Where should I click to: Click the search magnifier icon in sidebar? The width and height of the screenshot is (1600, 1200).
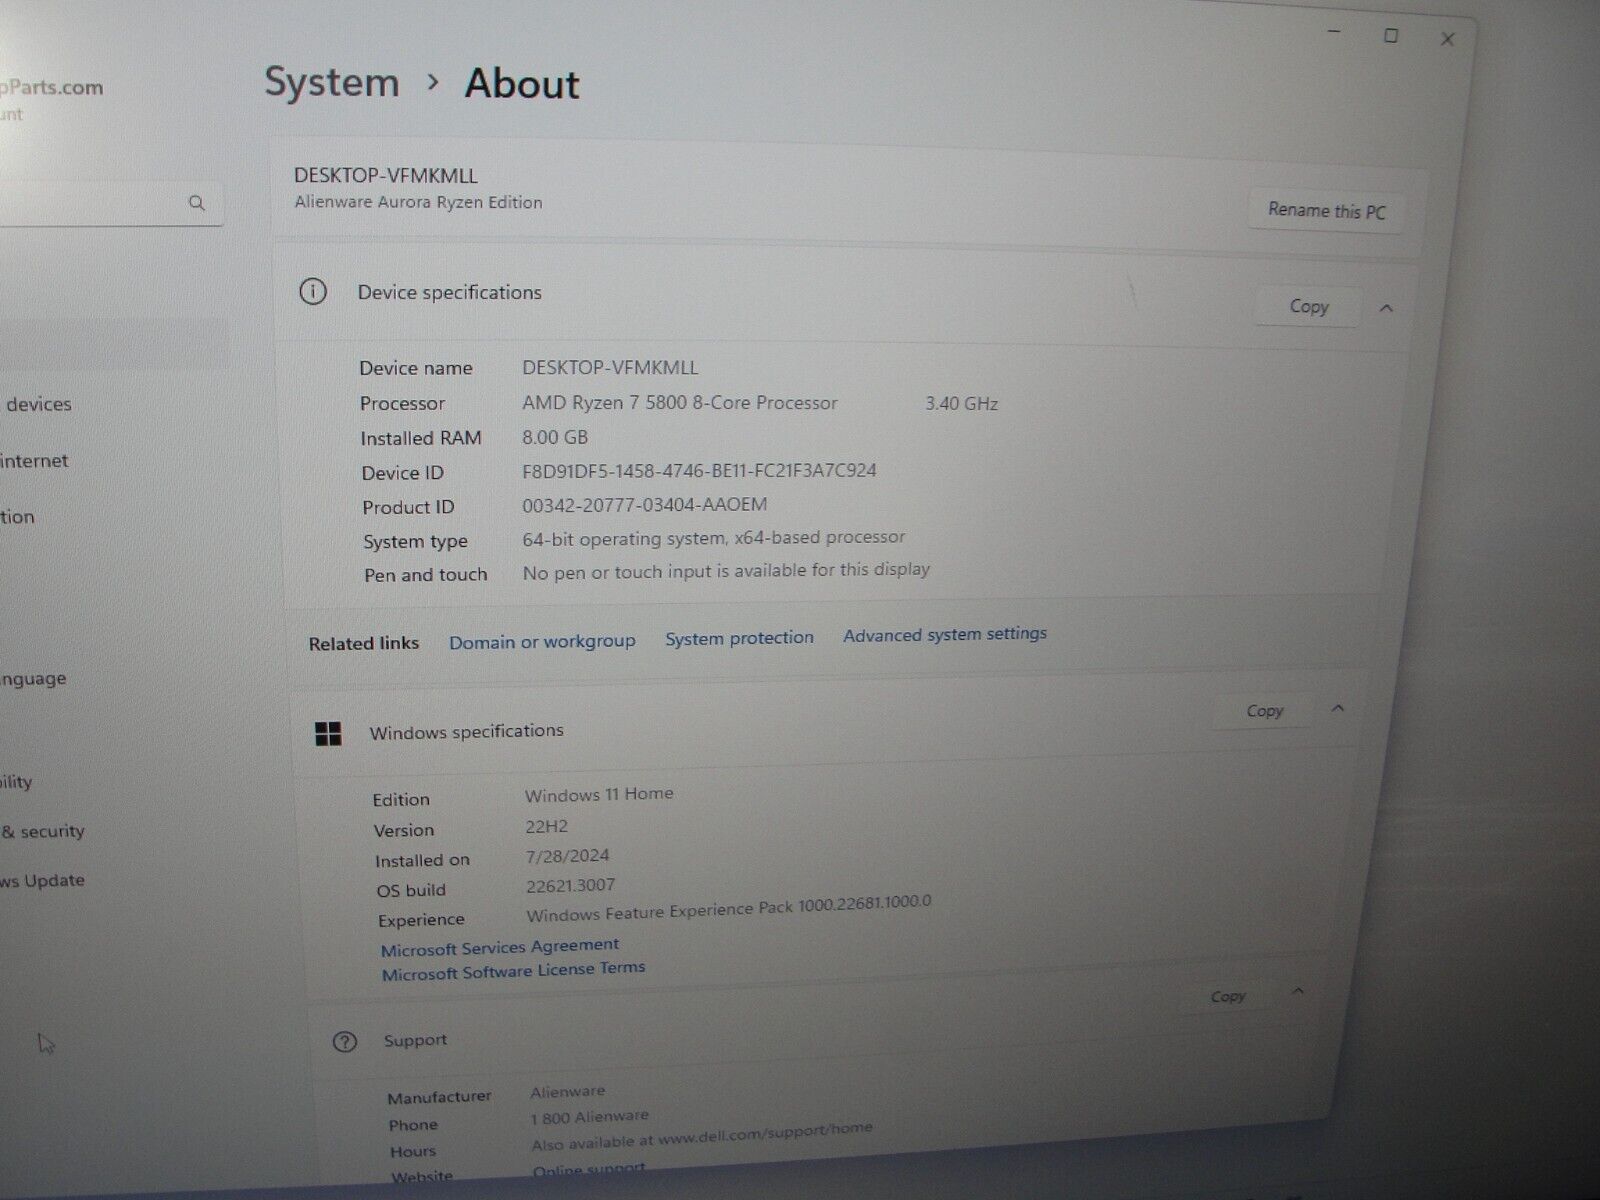(x=197, y=203)
